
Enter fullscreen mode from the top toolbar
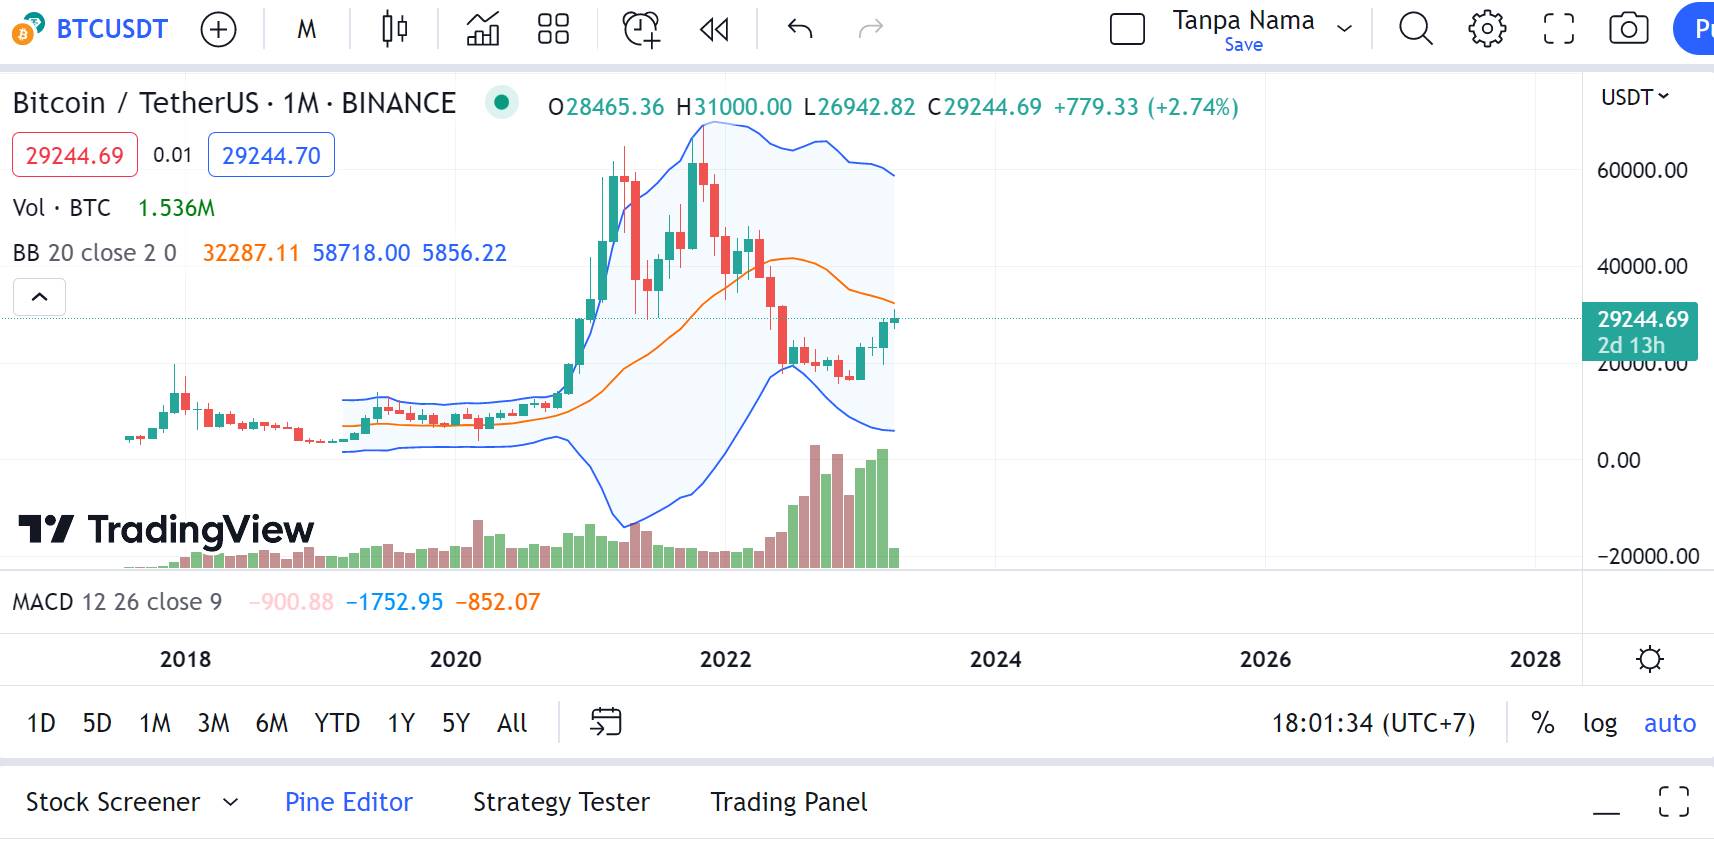coord(1558,30)
